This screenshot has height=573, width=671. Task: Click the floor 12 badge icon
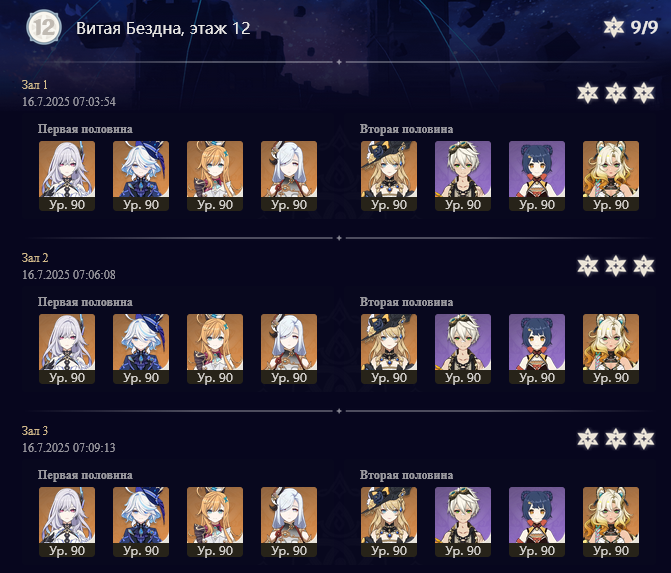pyautogui.click(x=44, y=27)
